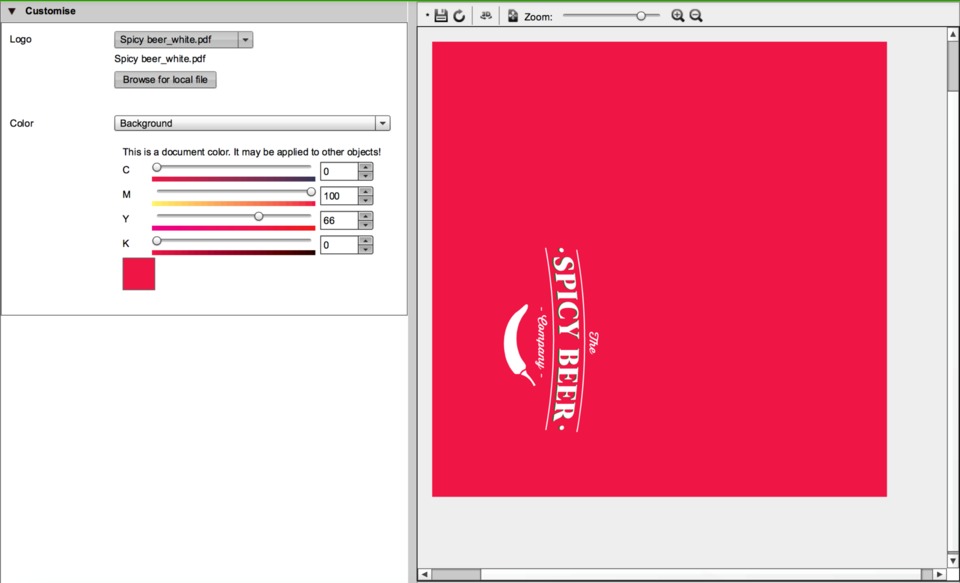The height and width of the screenshot is (583, 960).
Task: Click the Y (yellow) slider handle
Action: coord(259,216)
